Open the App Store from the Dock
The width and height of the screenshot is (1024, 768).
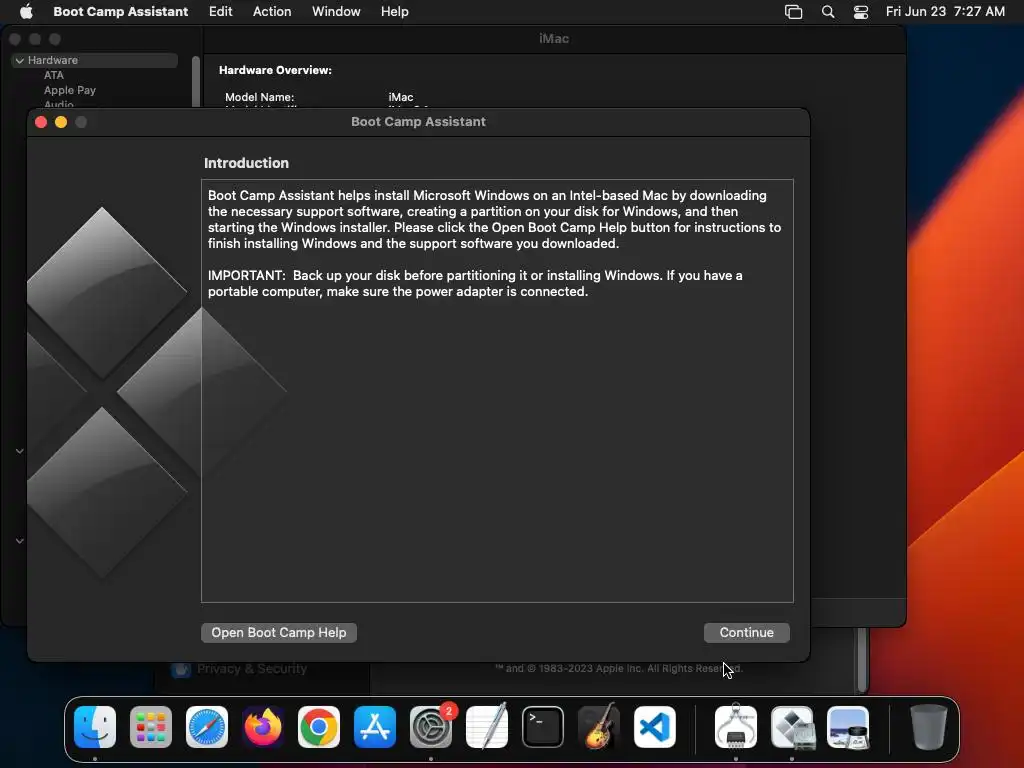[375, 727]
